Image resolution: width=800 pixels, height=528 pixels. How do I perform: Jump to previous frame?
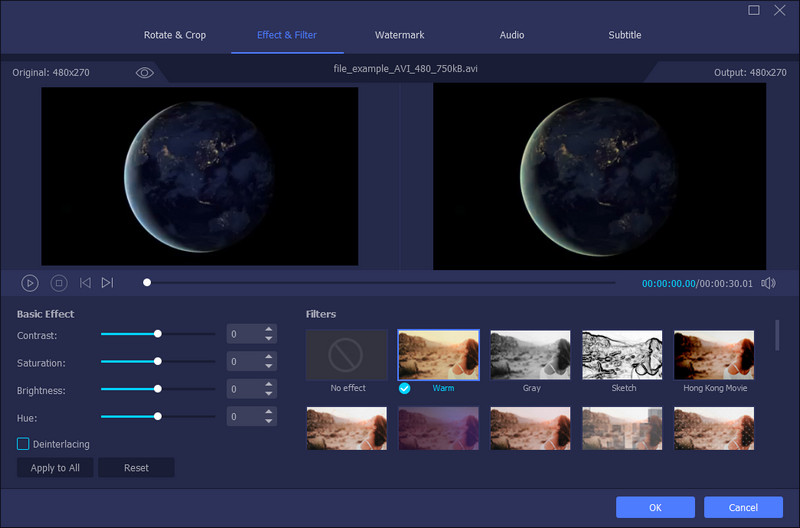point(85,283)
